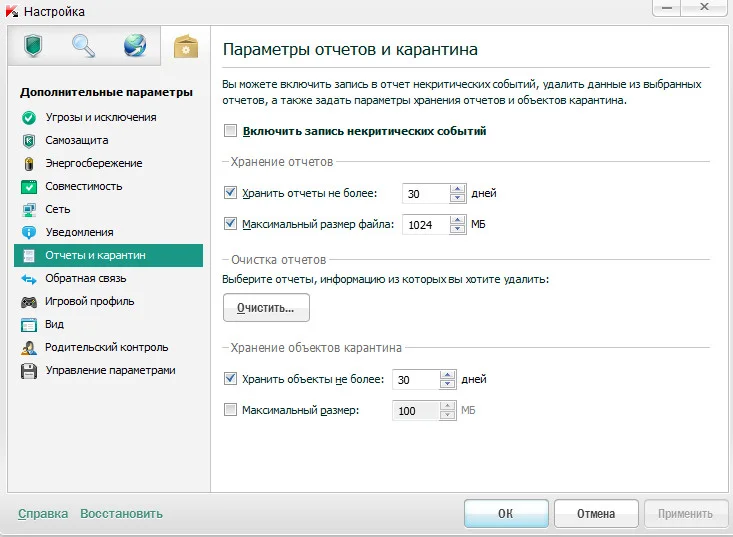Click quarantine days field showing 30
733x537 pixels.
tap(416, 379)
